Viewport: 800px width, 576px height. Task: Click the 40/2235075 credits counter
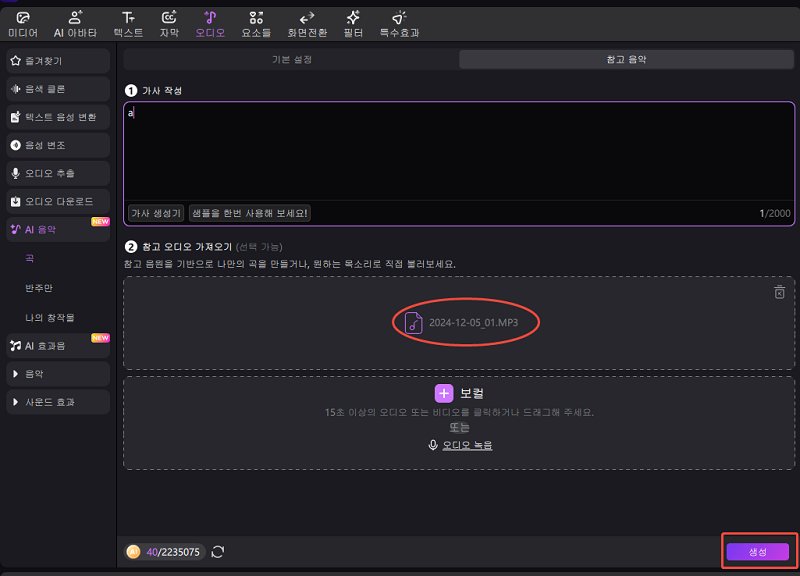pos(173,552)
